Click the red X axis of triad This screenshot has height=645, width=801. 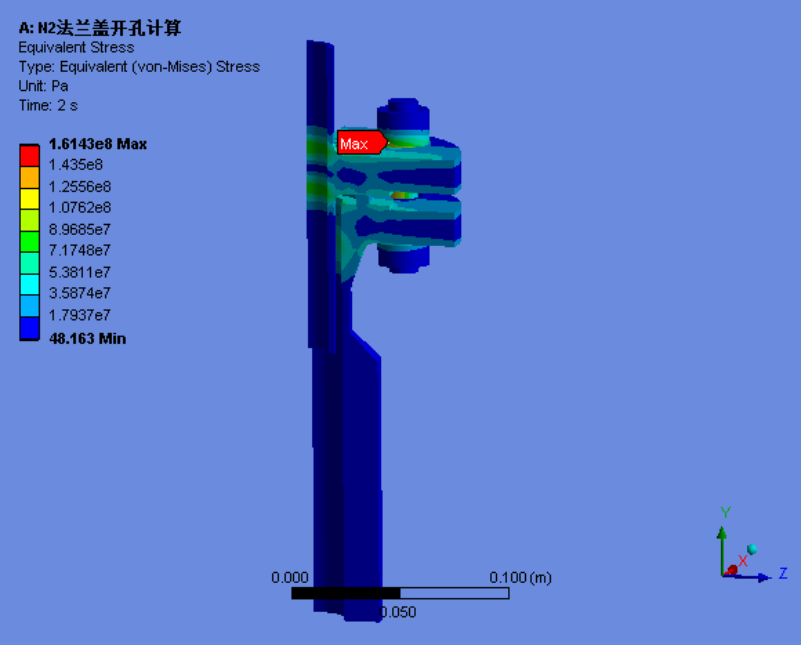coord(731,570)
